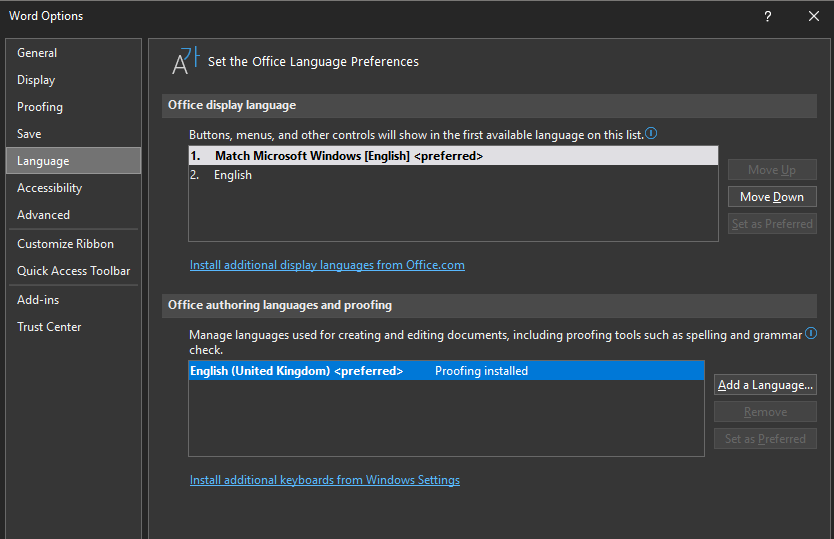This screenshot has width=834, height=539.
Task: Click the Remove authoring language button
Action: click(765, 412)
